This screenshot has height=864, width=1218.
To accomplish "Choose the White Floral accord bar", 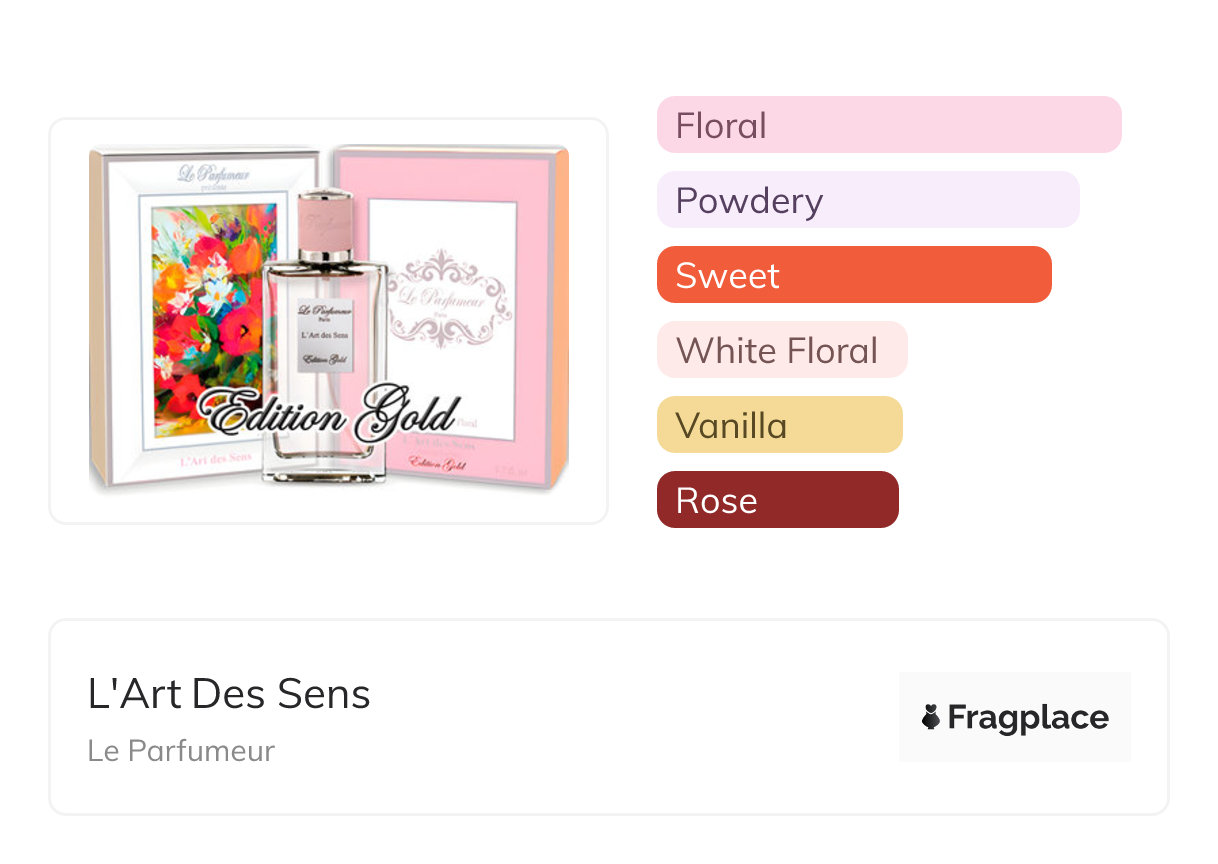I will (x=781, y=350).
